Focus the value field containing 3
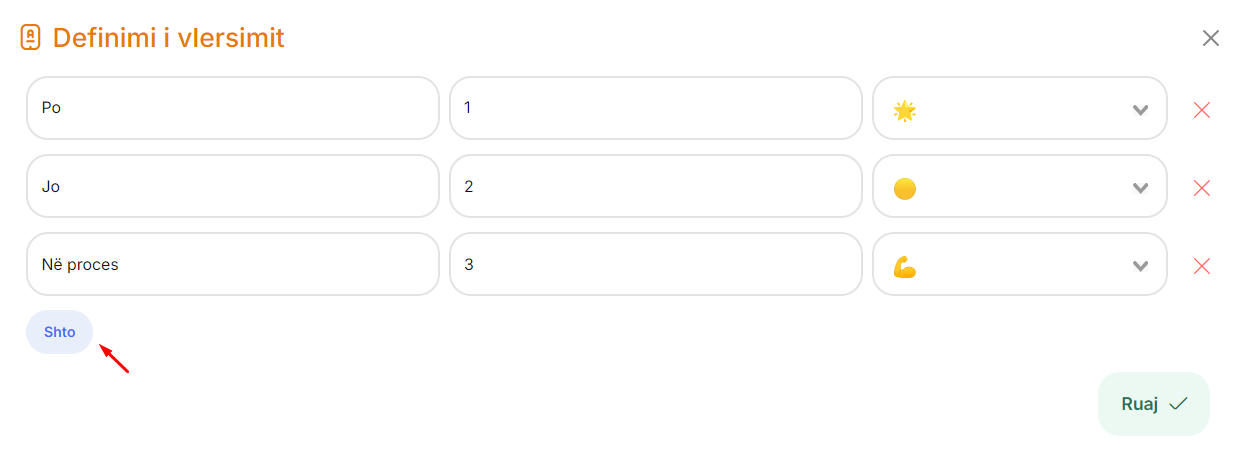This screenshot has height=462, width=1237. tap(656, 264)
